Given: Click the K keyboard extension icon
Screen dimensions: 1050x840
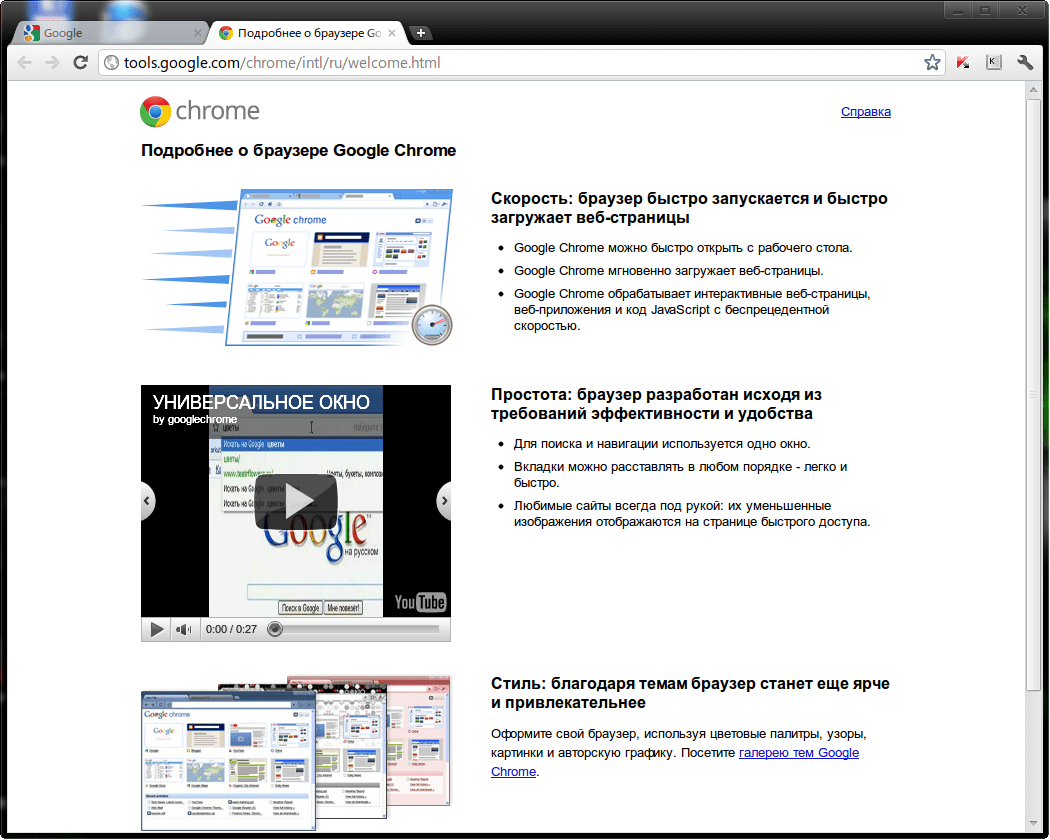Looking at the screenshot, I should [x=993, y=61].
